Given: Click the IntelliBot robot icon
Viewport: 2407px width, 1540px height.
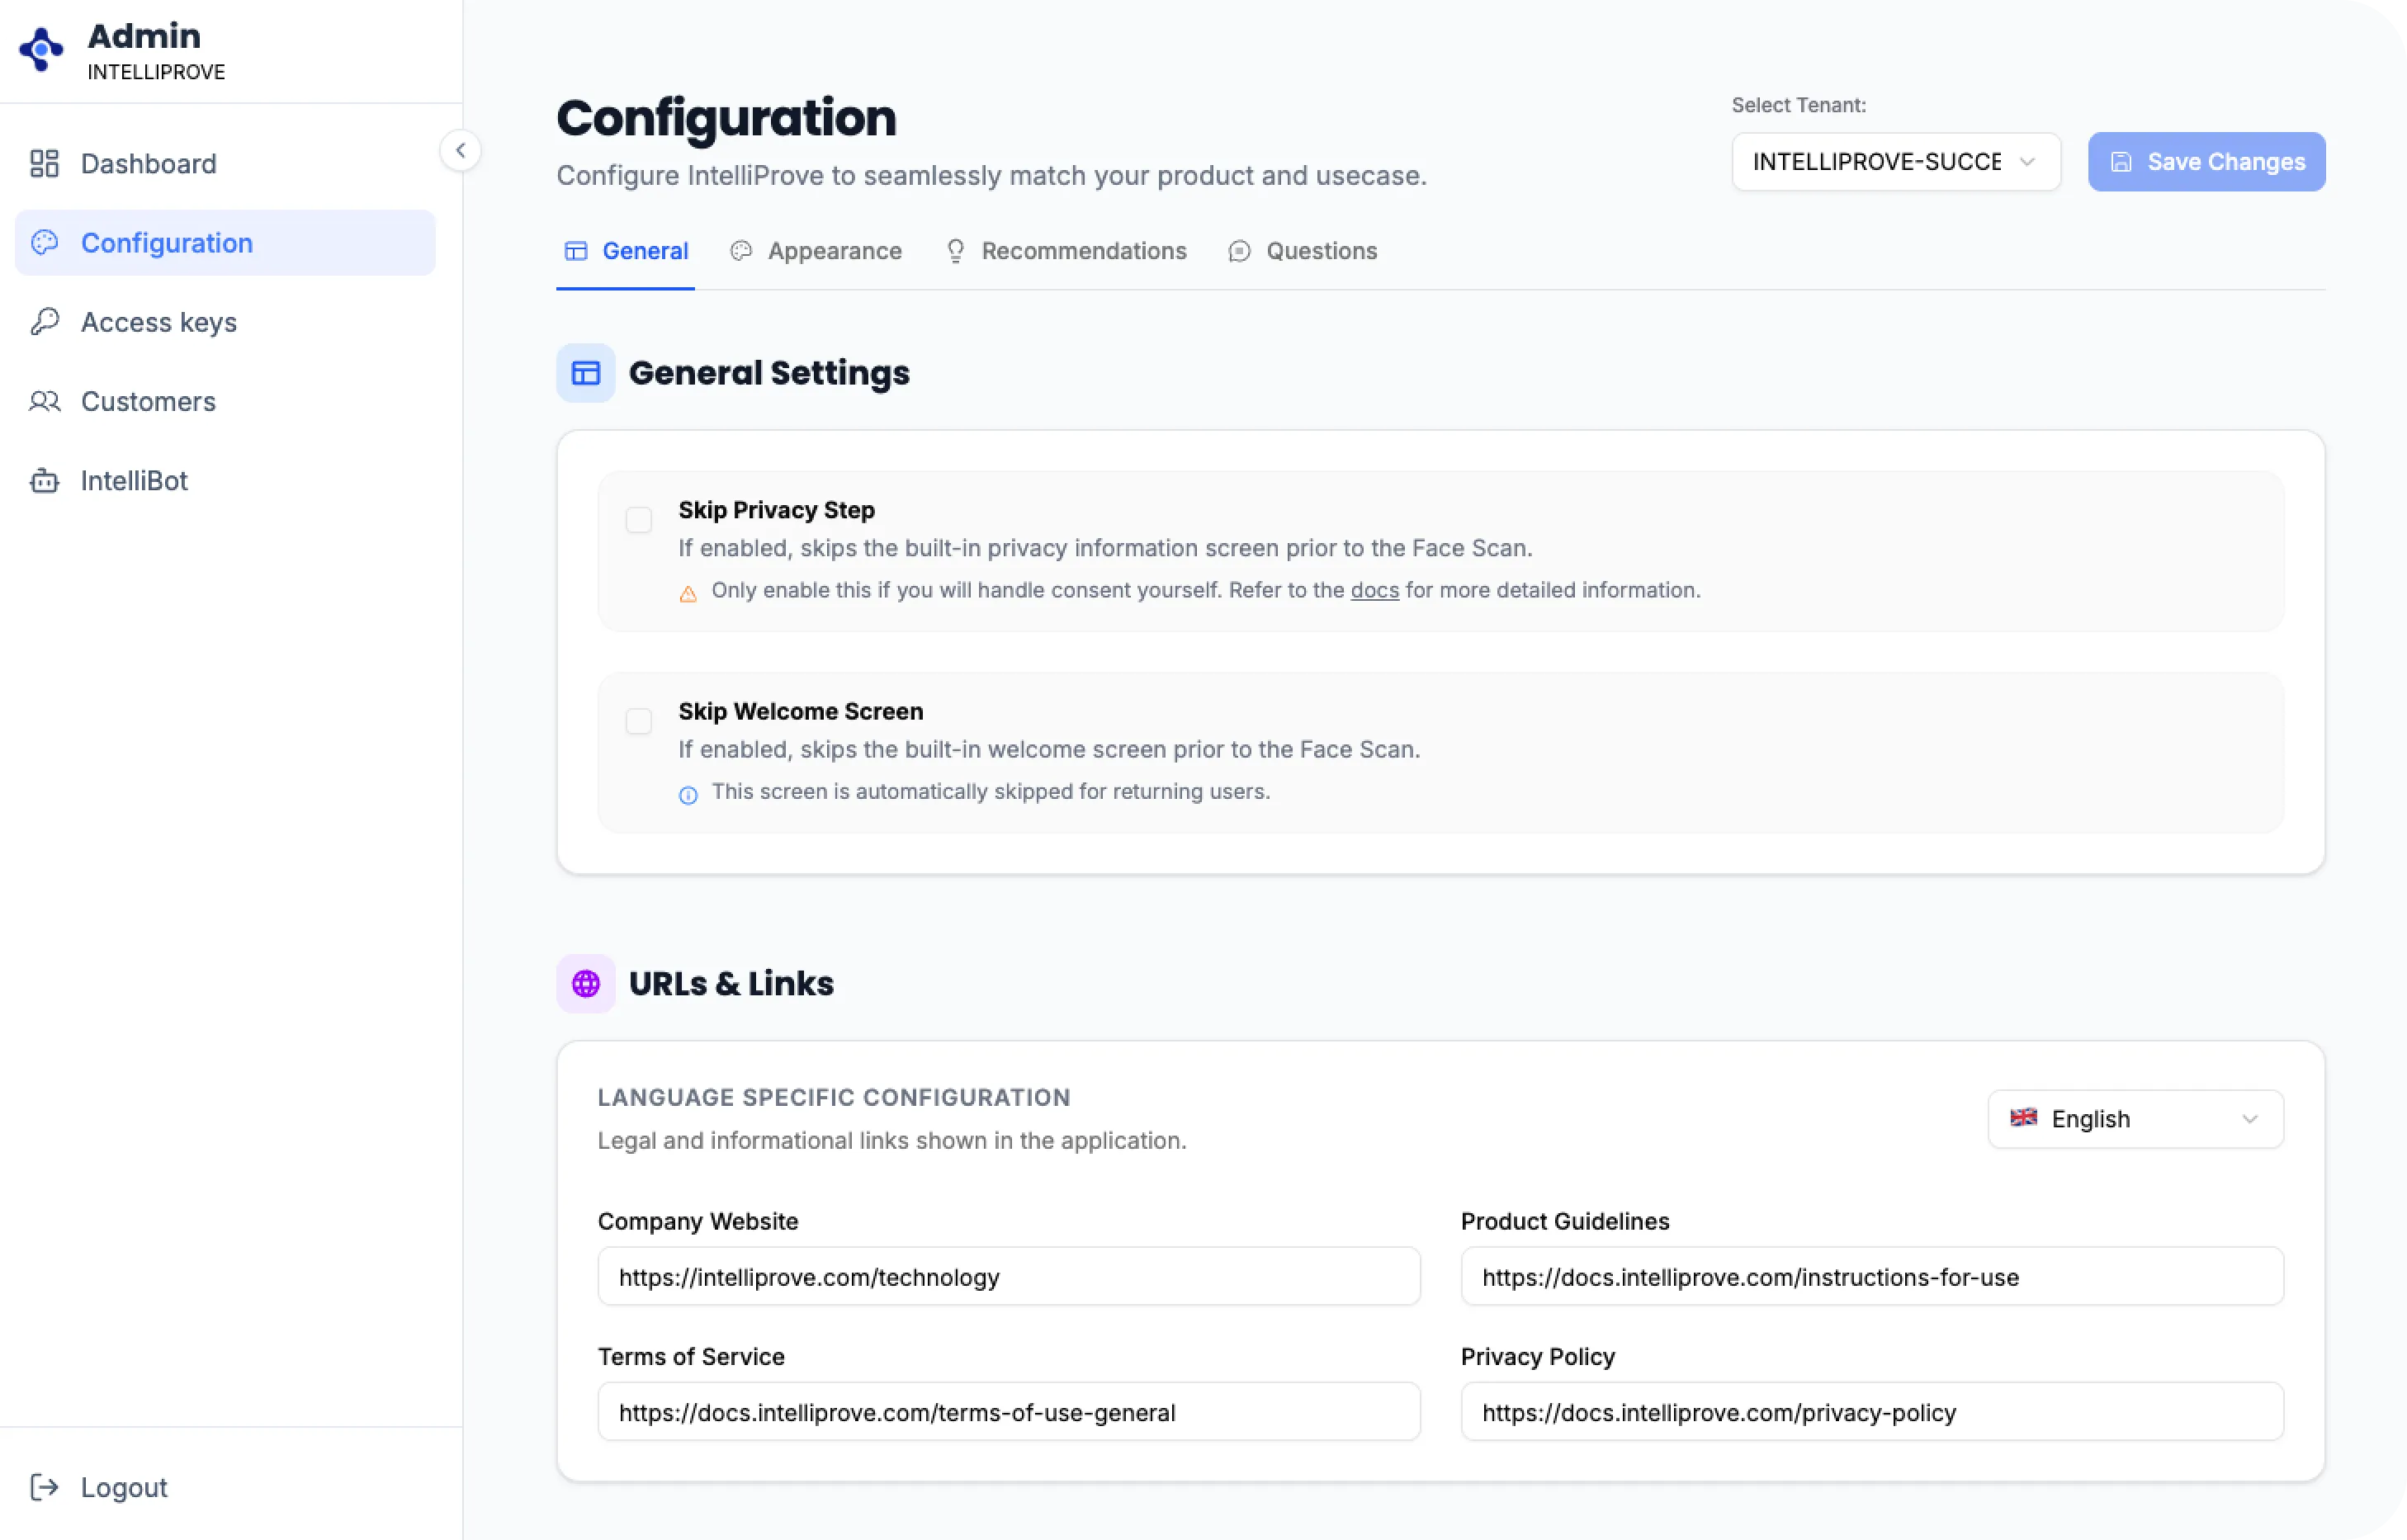Looking at the screenshot, I should click(x=44, y=481).
